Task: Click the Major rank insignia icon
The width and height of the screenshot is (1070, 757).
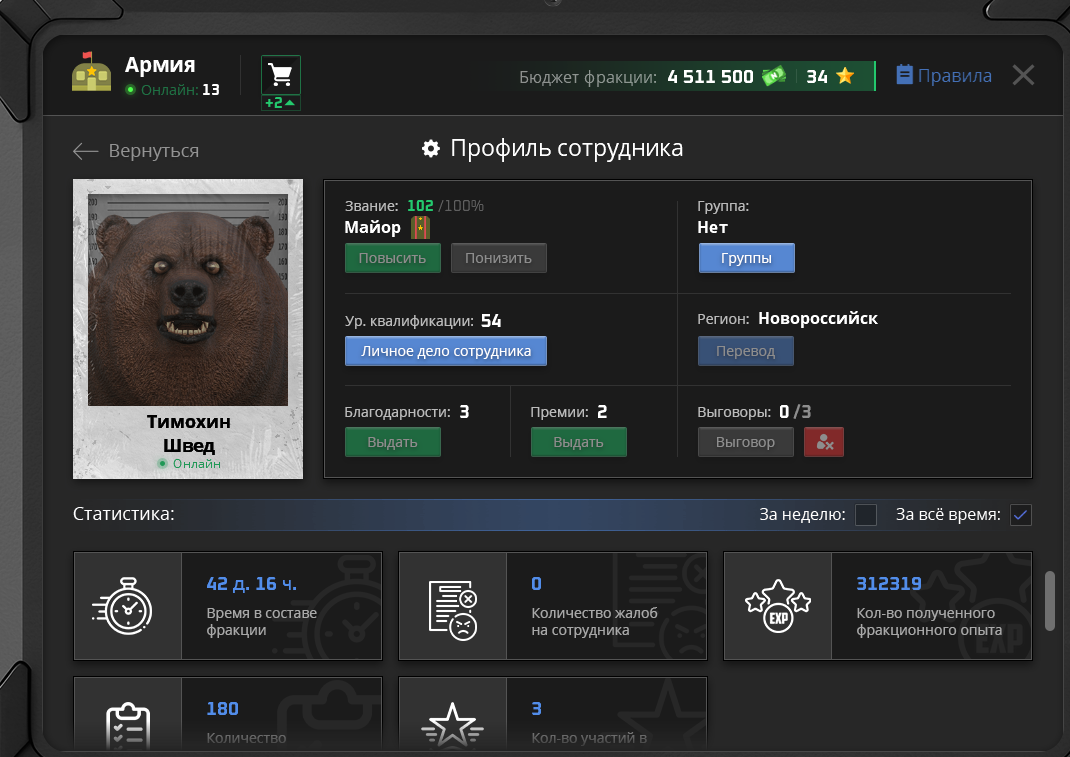Action: coord(420,228)
